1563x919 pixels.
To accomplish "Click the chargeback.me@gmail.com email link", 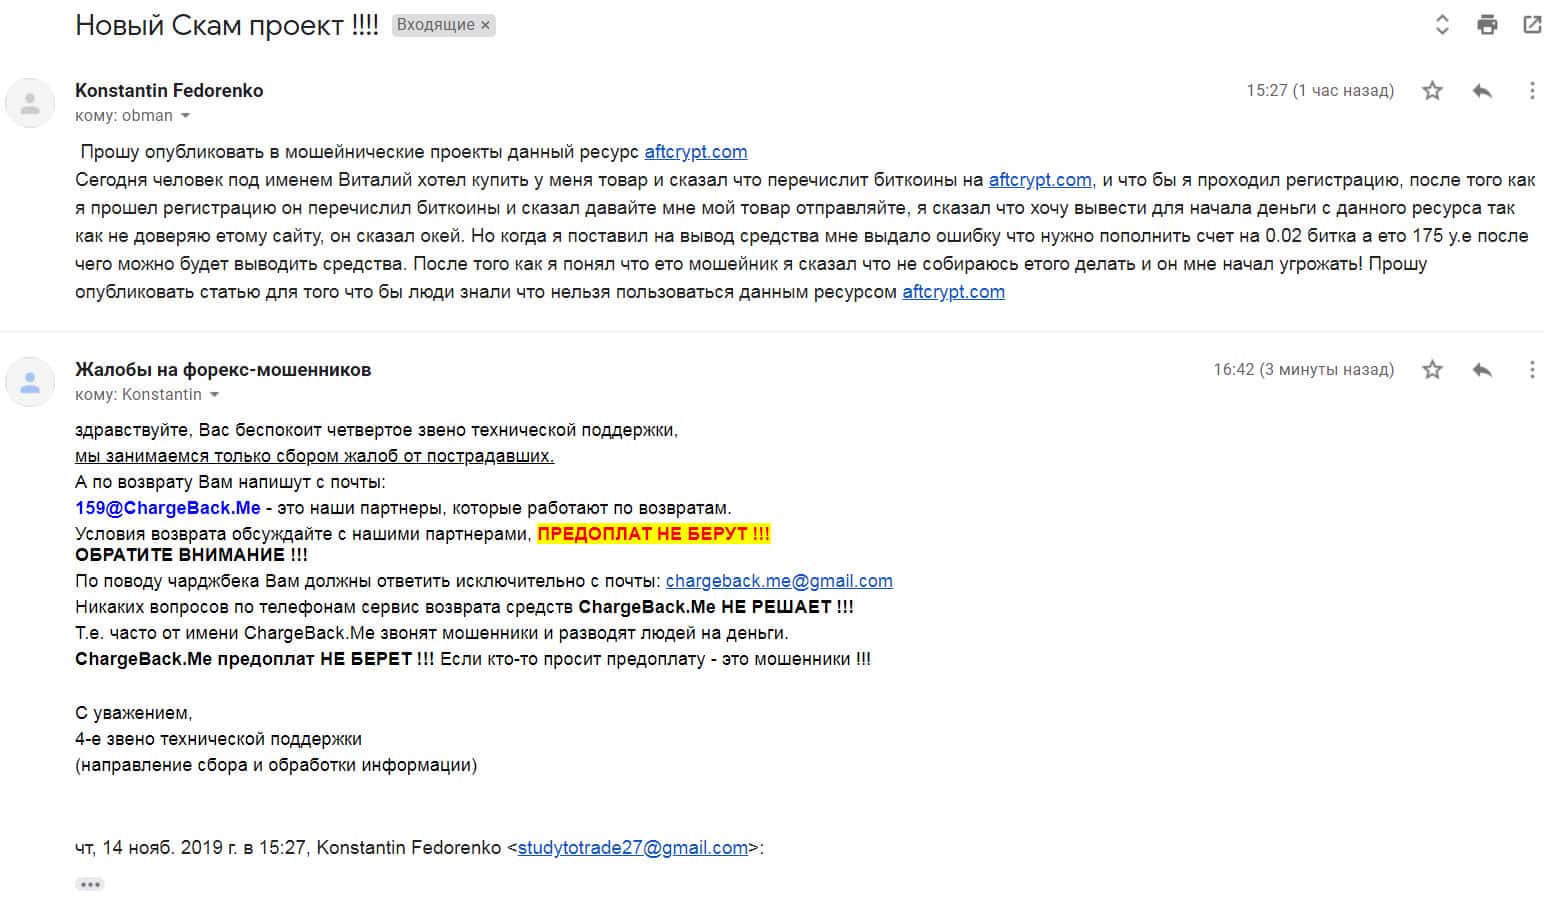I will tap(779, 581).
